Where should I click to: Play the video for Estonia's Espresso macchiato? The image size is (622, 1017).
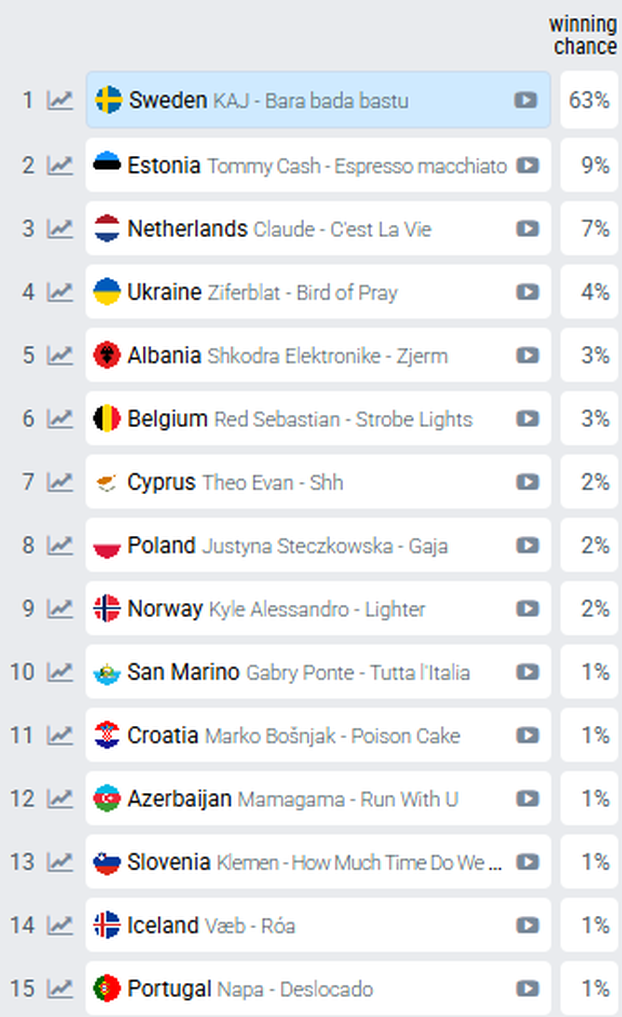(527, 165)
